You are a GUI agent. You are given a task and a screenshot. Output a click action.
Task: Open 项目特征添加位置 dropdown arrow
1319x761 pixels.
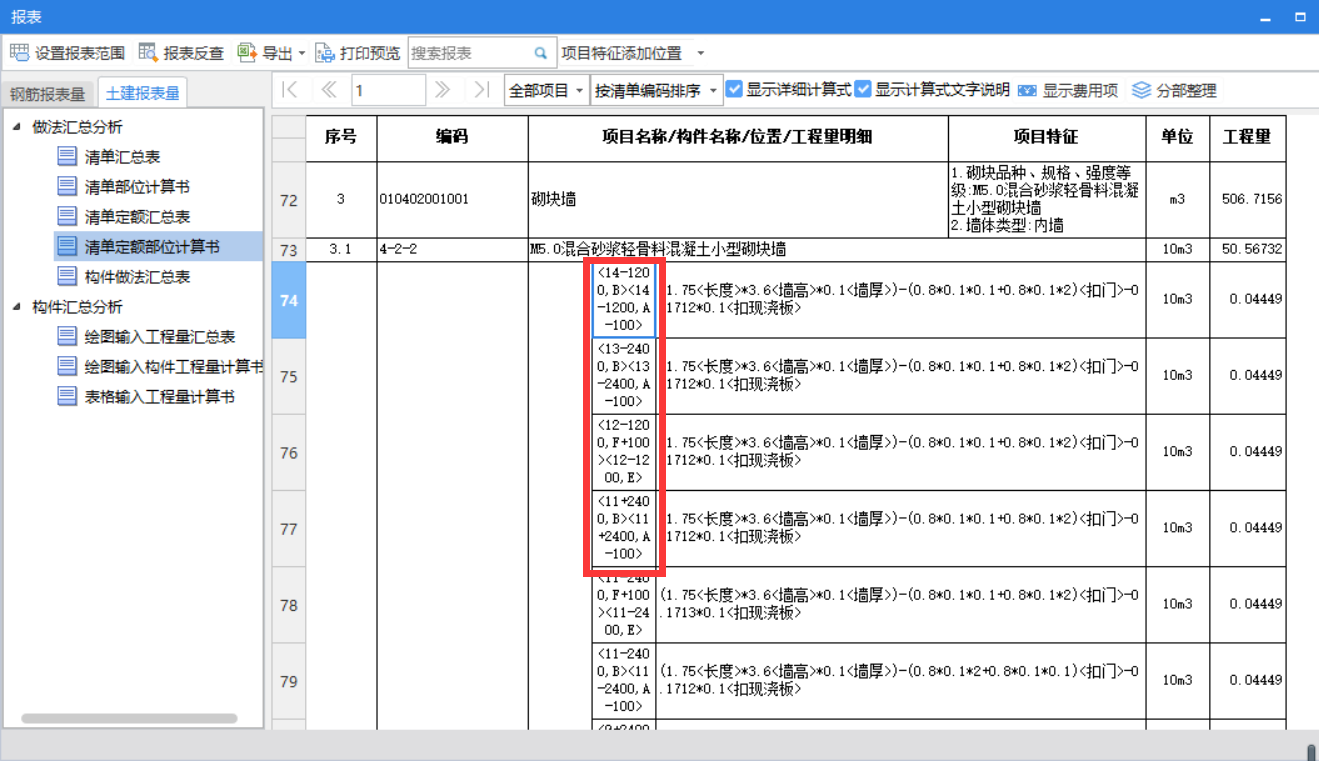pos(700,53)
